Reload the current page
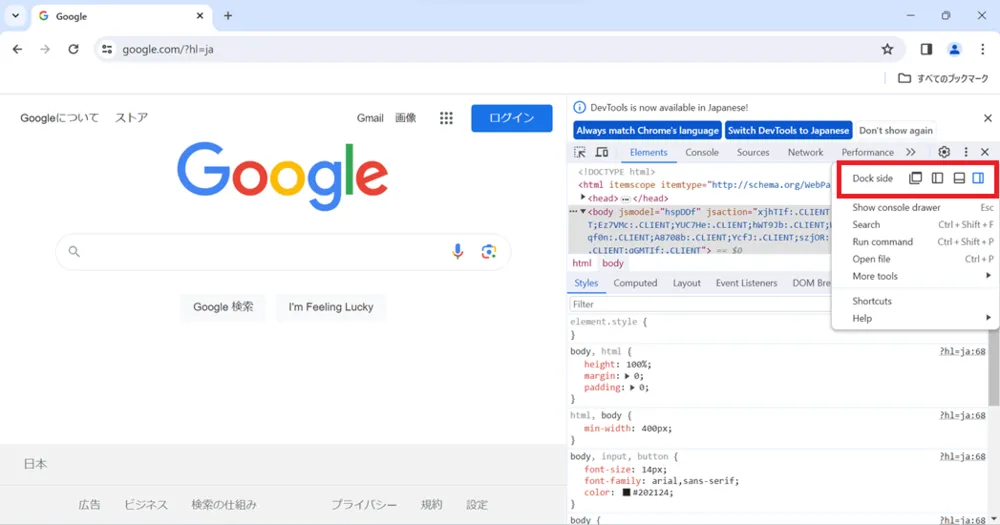The height and width of the screenshot is (525, 1000). (73, 49)
